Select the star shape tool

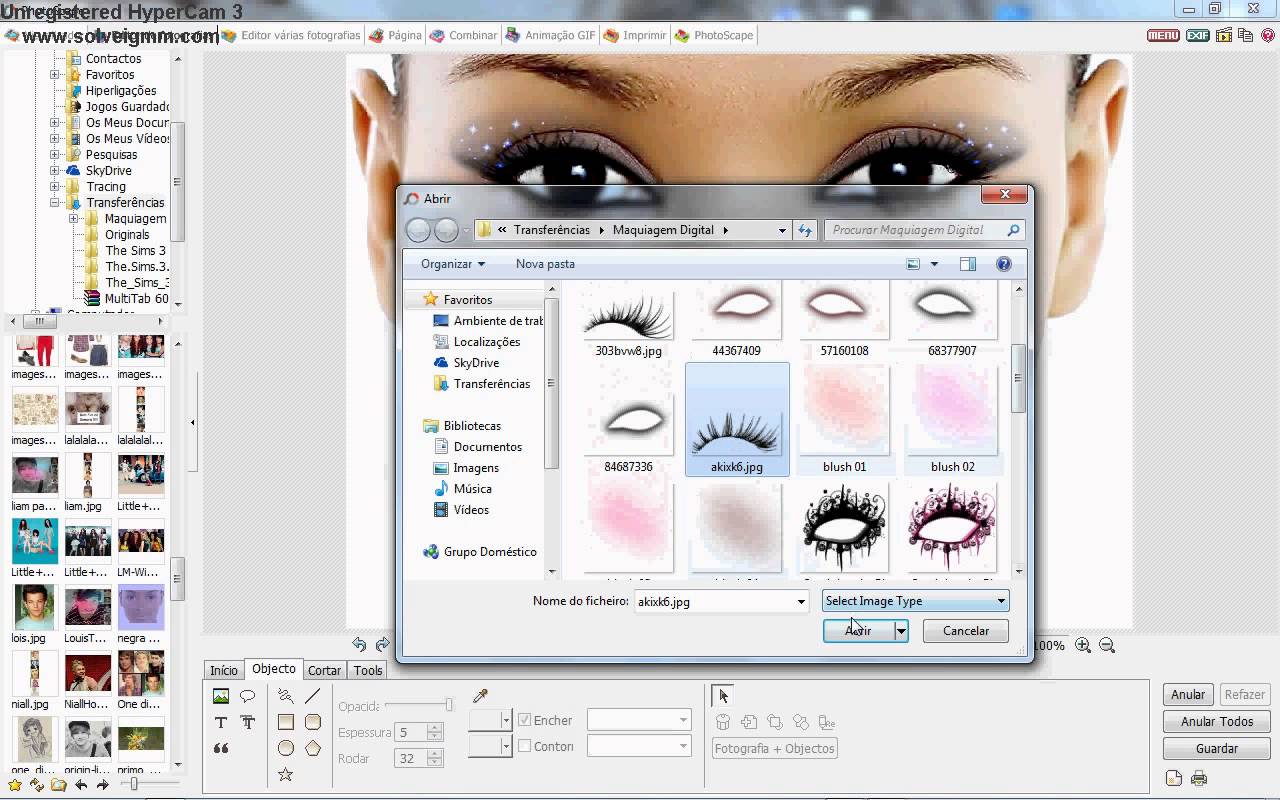tap(286, 774)
